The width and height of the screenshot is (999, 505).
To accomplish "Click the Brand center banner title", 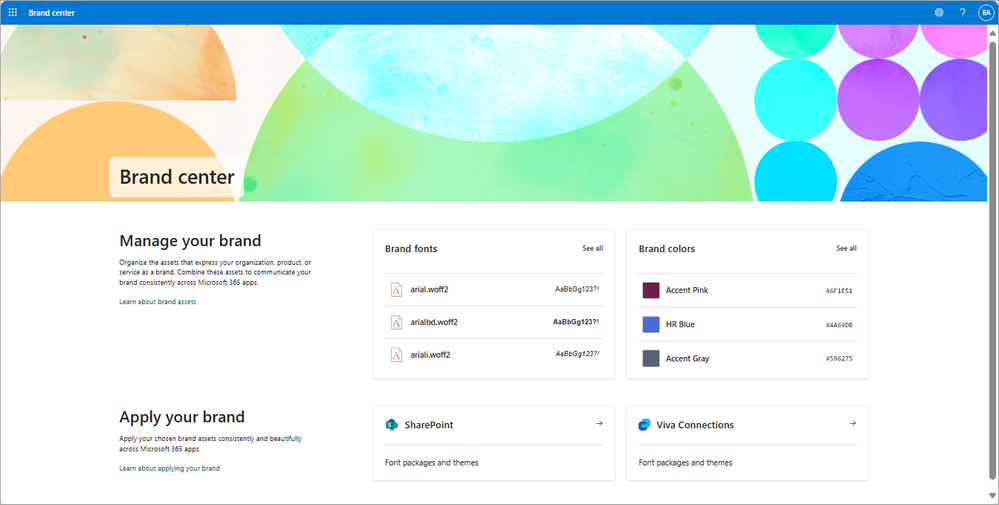I will [176, 177].
